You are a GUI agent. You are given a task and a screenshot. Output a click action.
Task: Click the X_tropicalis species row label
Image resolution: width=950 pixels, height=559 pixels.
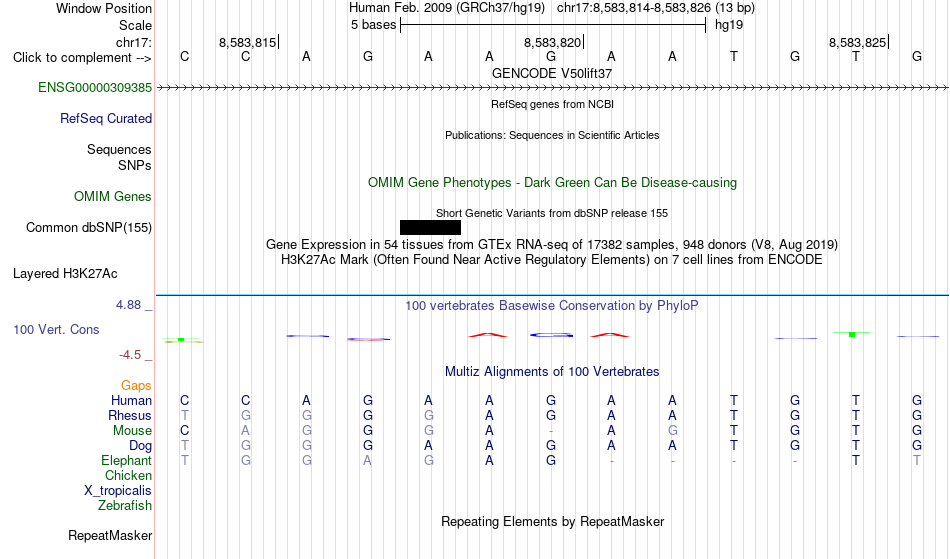click(118, 491)
